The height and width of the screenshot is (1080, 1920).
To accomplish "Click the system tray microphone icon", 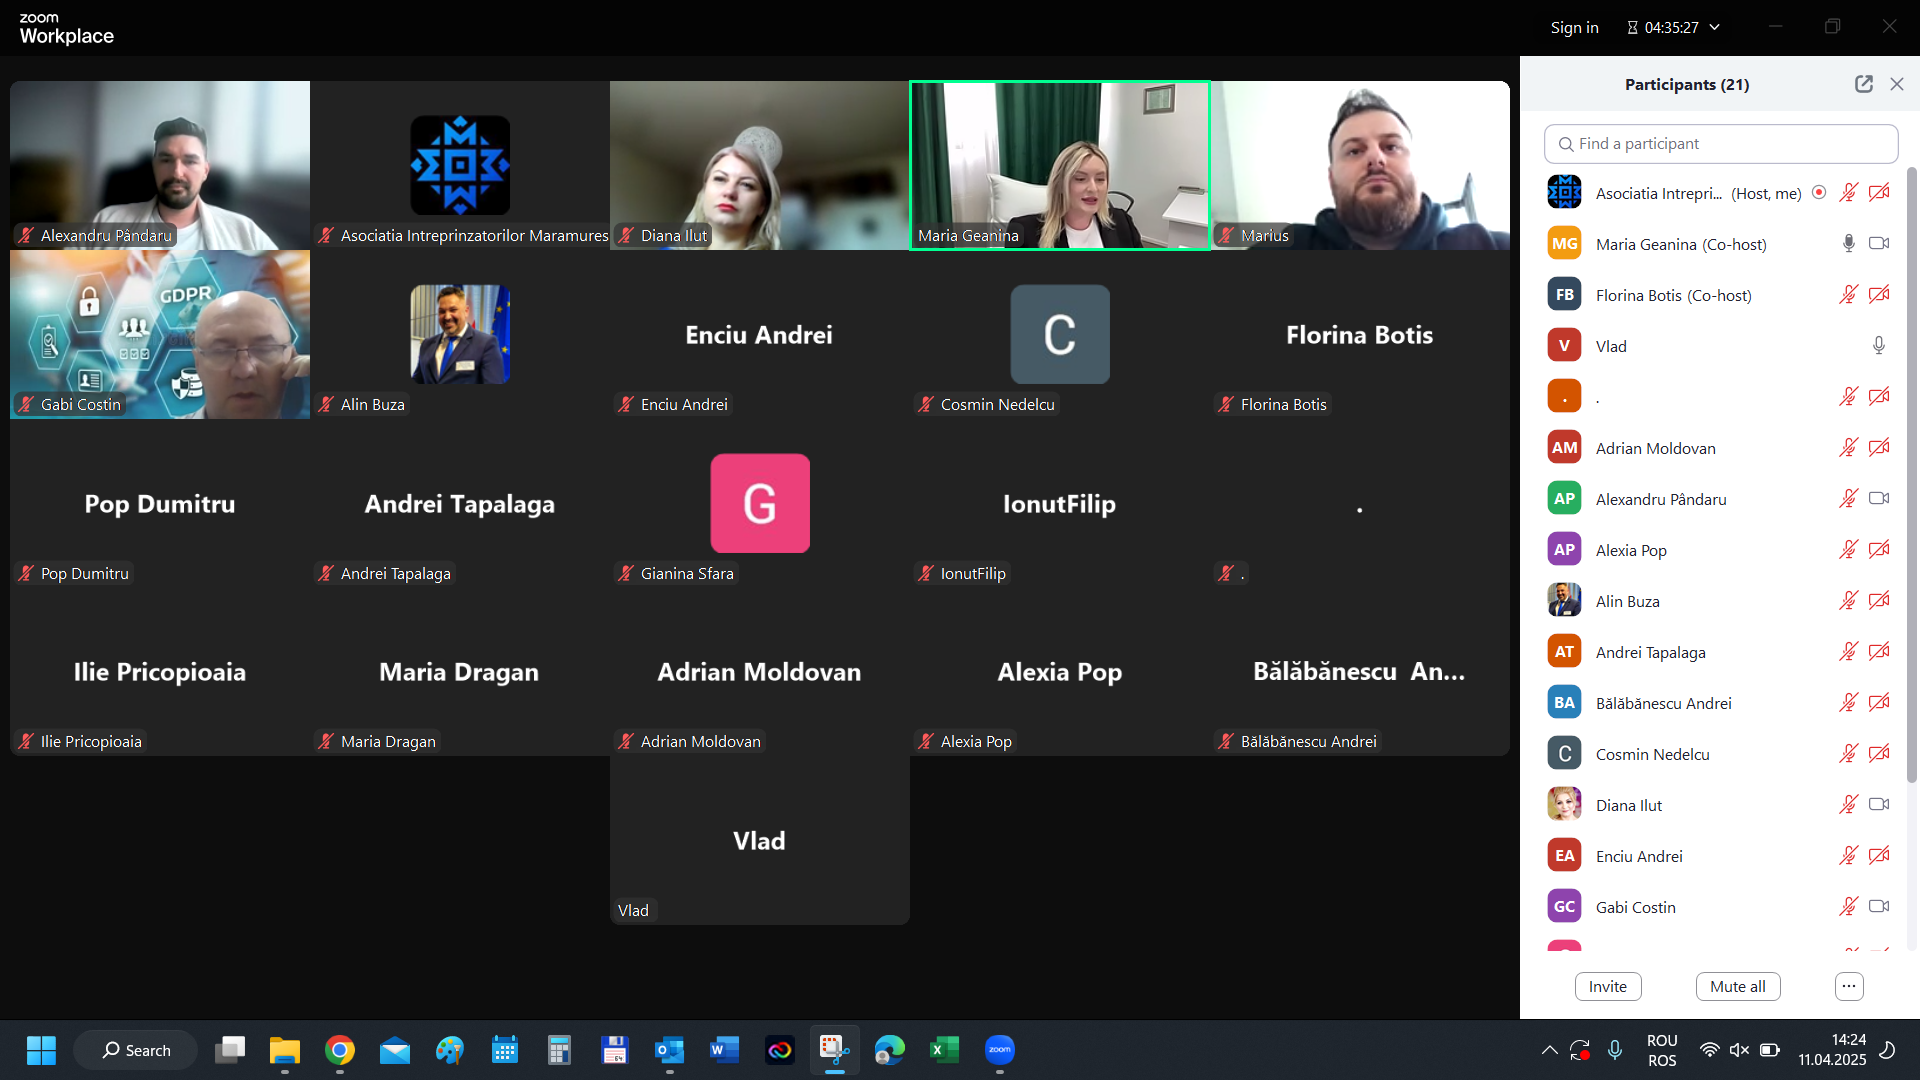I will coord(1615,1050).
